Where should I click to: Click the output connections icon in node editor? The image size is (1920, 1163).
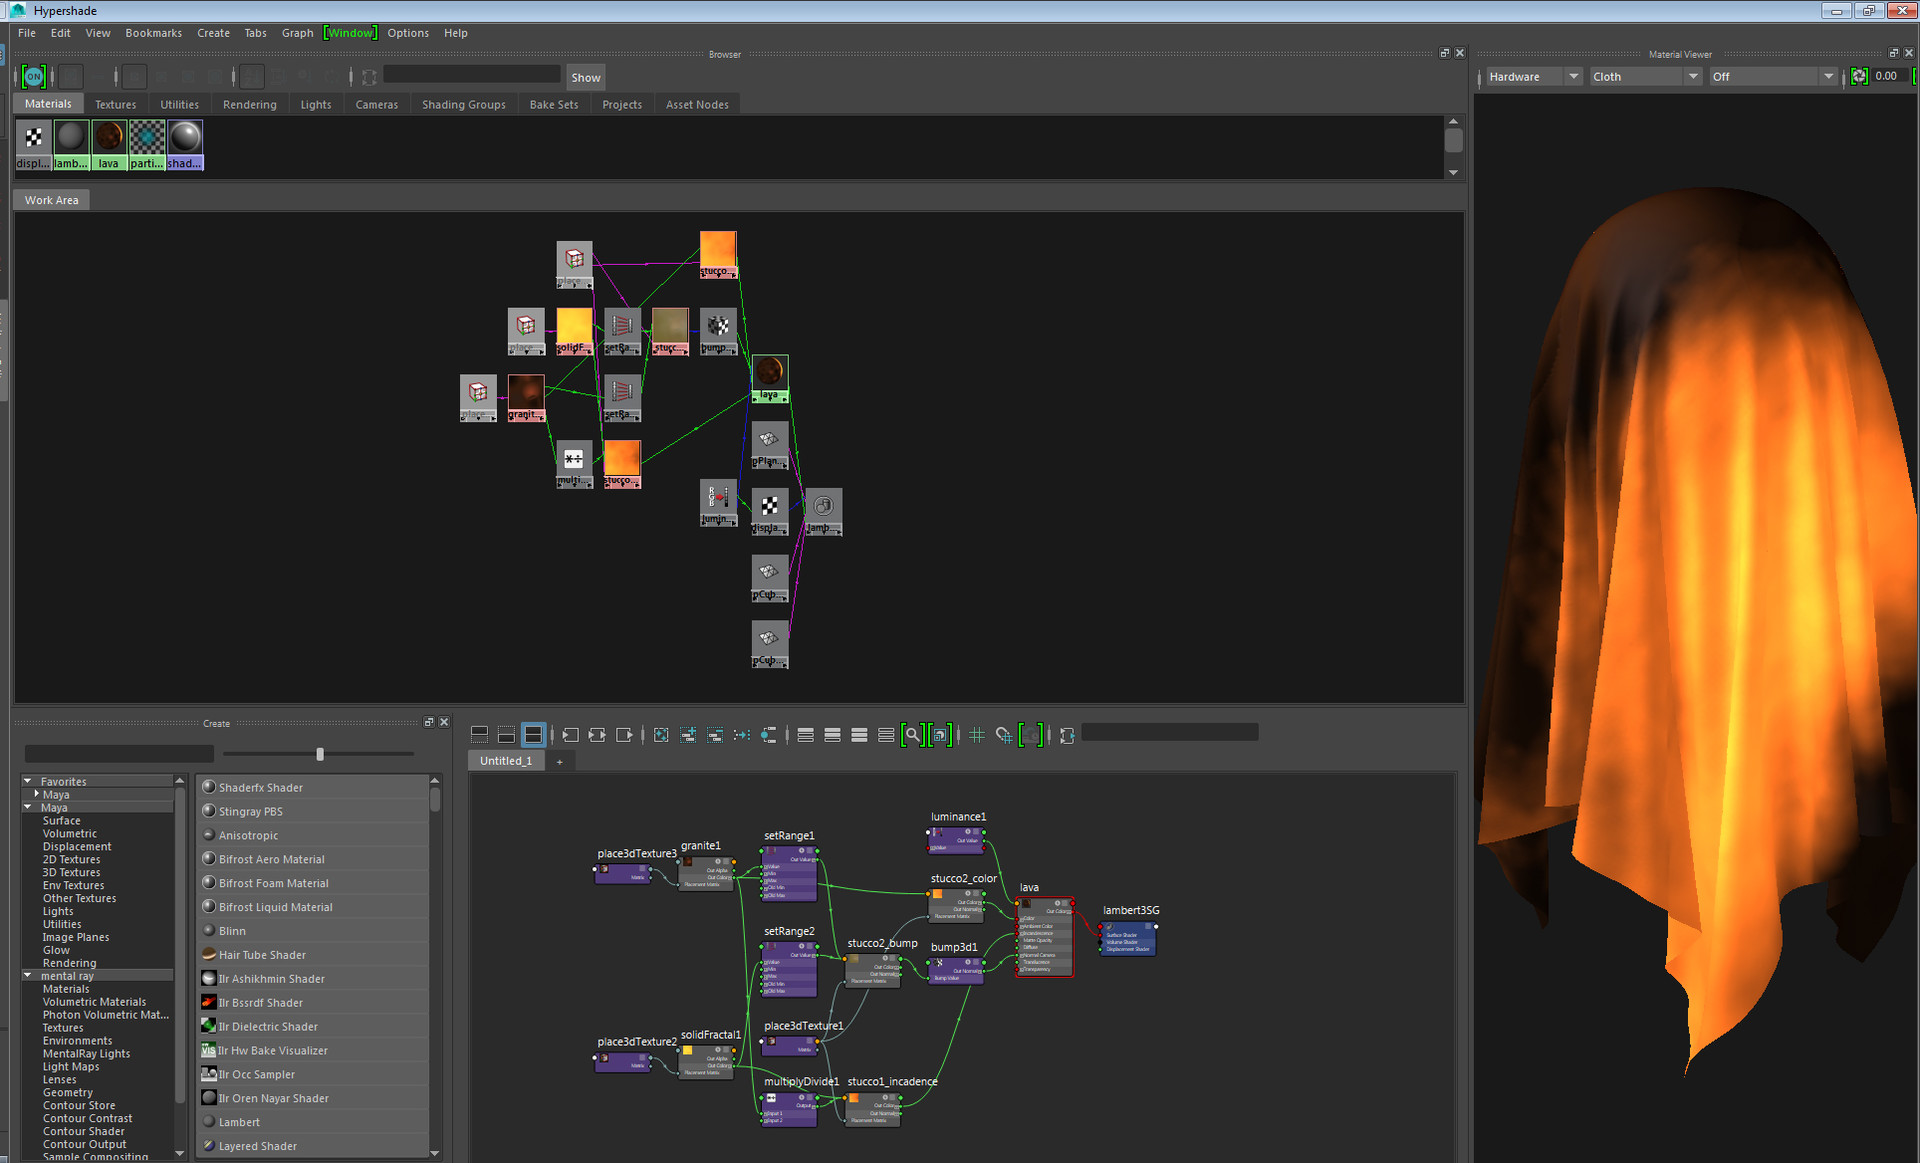tap(624, 735)
